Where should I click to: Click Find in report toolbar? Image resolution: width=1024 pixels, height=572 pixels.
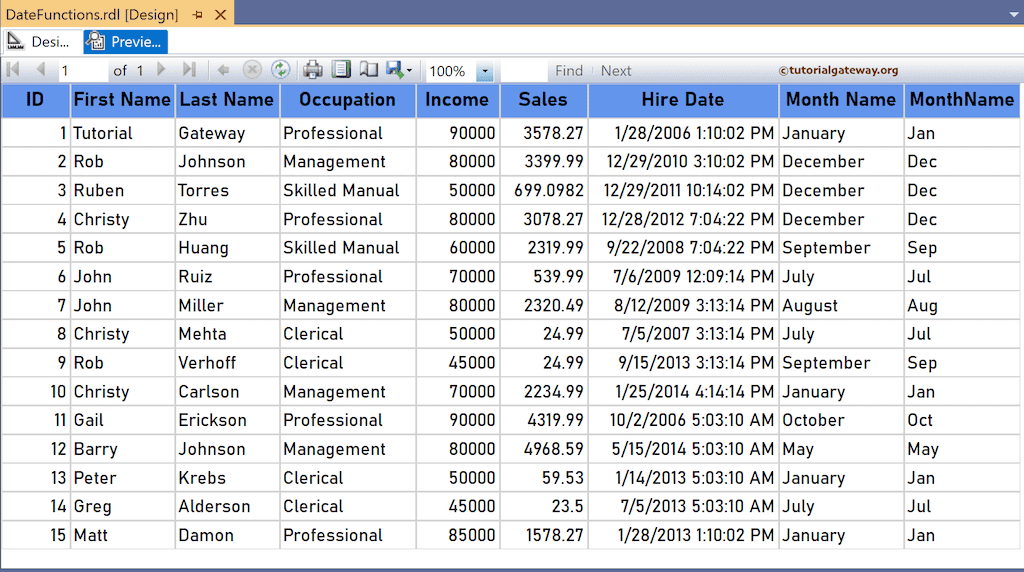[x=569, y=71]
